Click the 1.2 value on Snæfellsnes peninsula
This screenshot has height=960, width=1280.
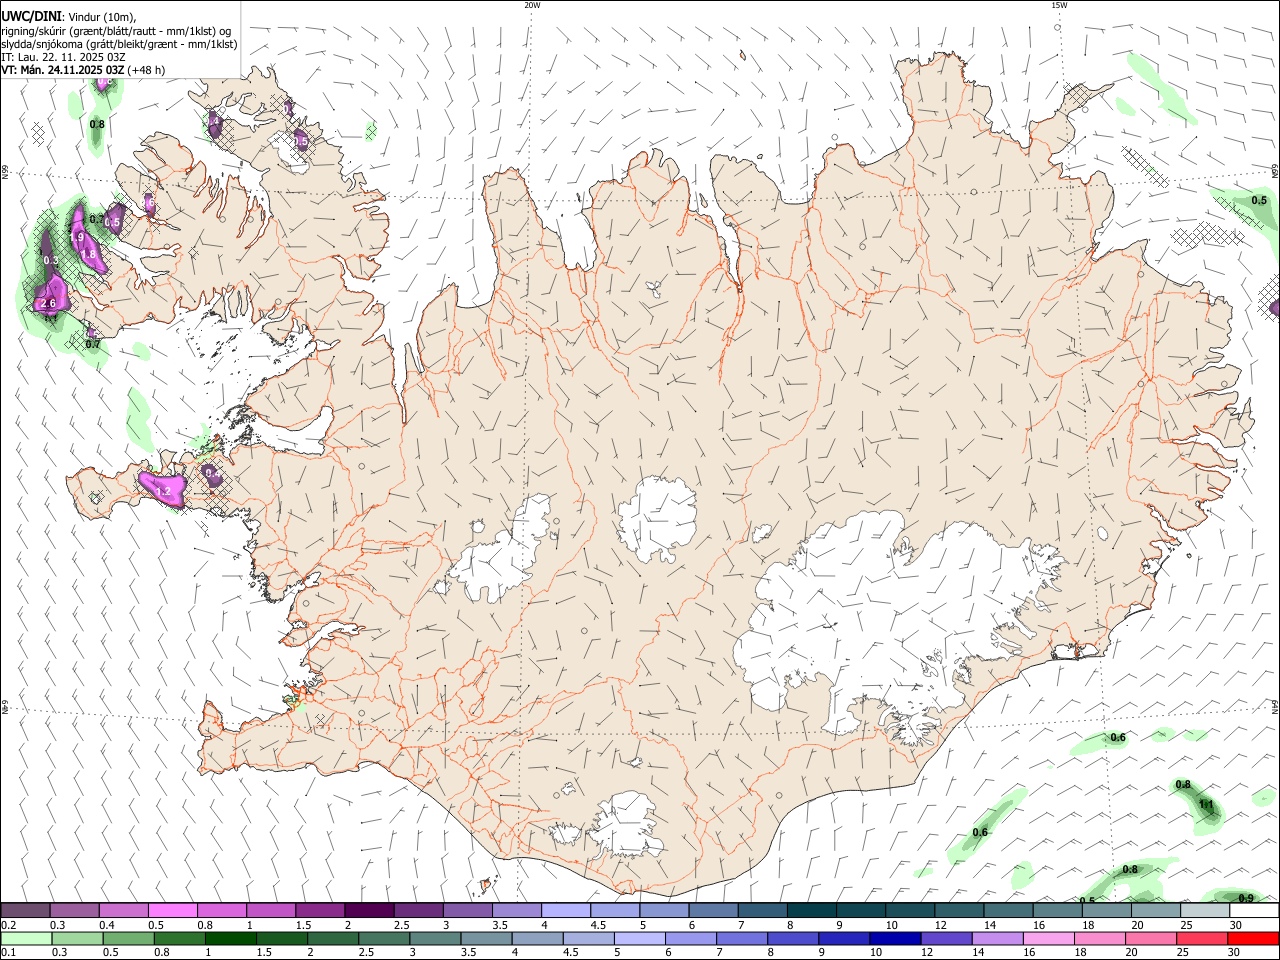pos(164,492)
